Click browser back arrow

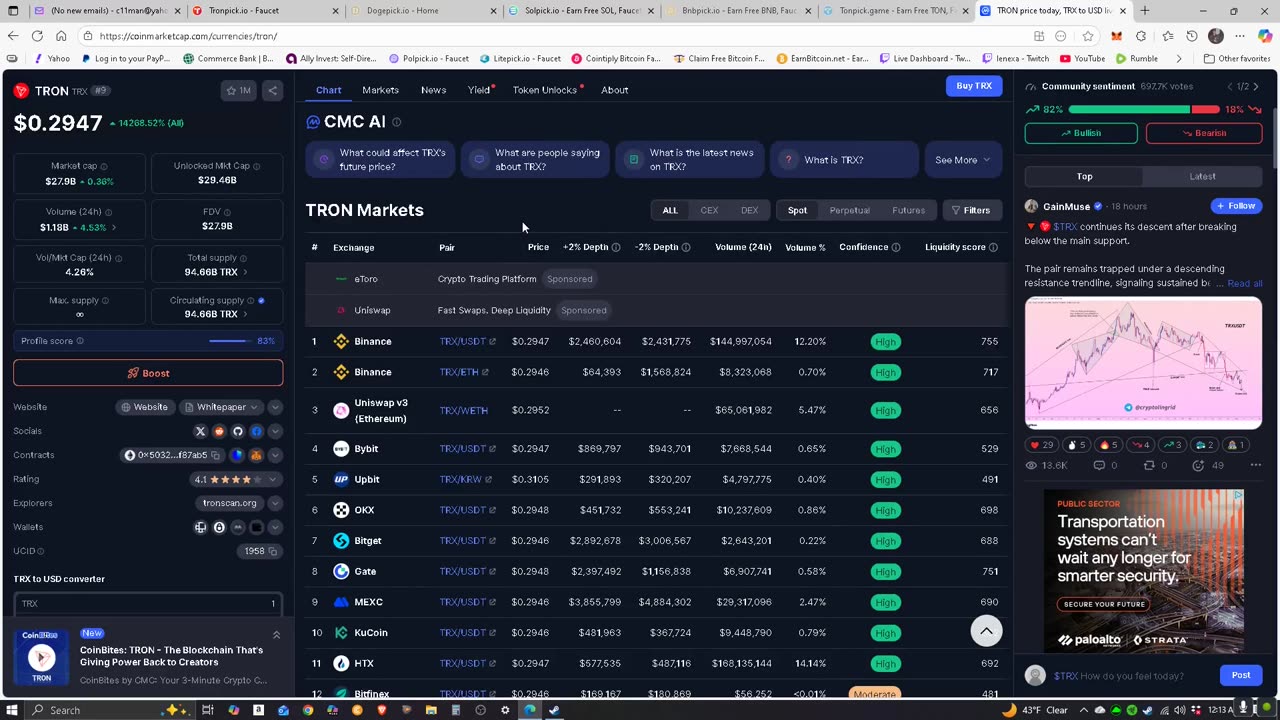click(13, 36)
